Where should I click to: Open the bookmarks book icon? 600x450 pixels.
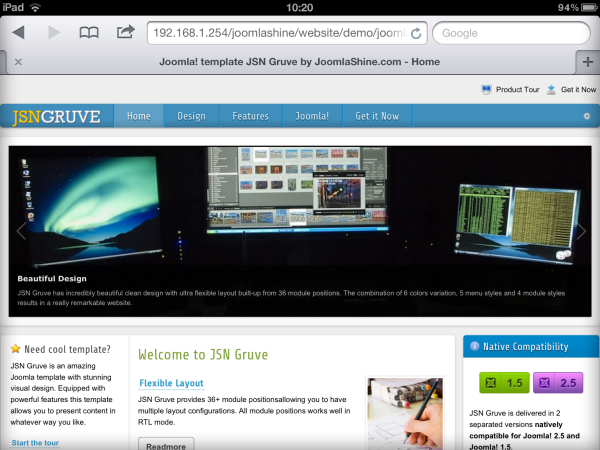[x=89, y=33]
